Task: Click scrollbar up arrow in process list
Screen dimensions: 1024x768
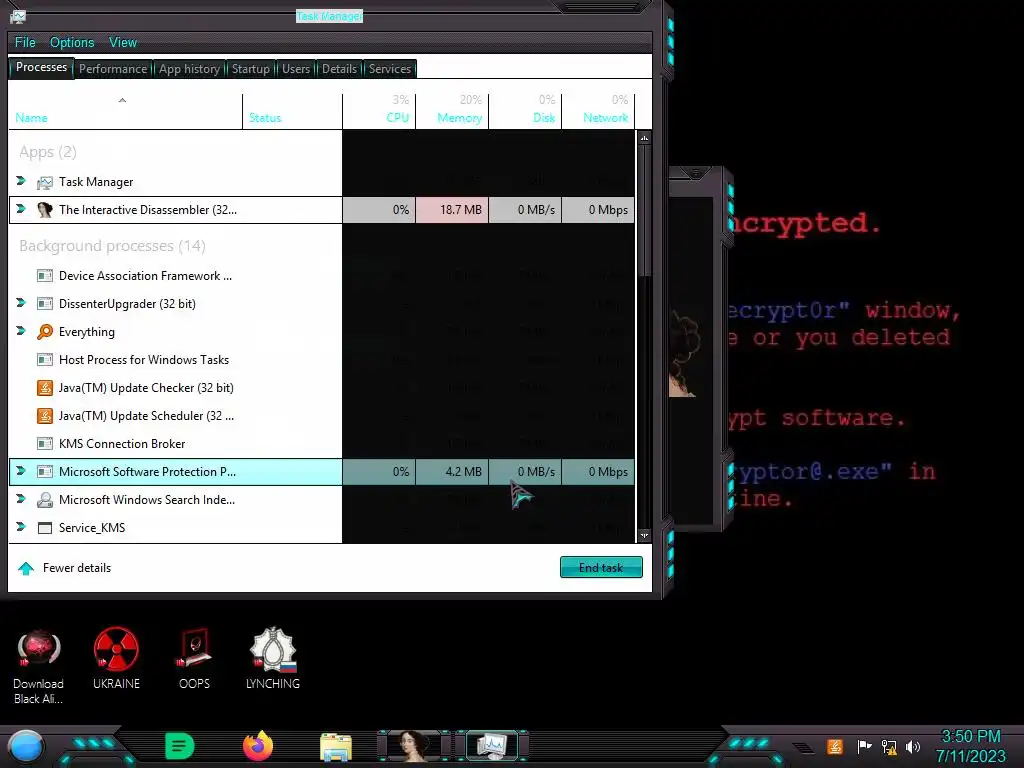Action: 645,138
